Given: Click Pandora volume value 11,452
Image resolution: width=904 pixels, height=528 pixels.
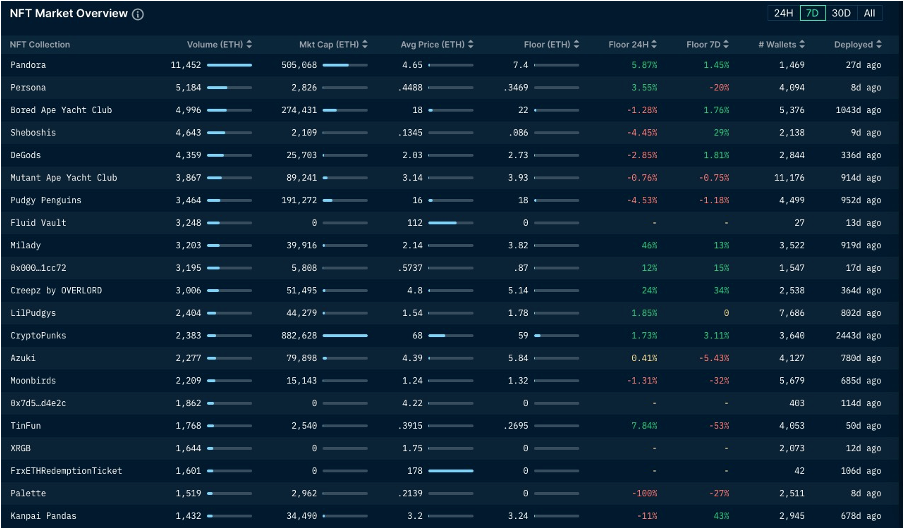Looking at the screenshot, I should click(x=186, y=65).
